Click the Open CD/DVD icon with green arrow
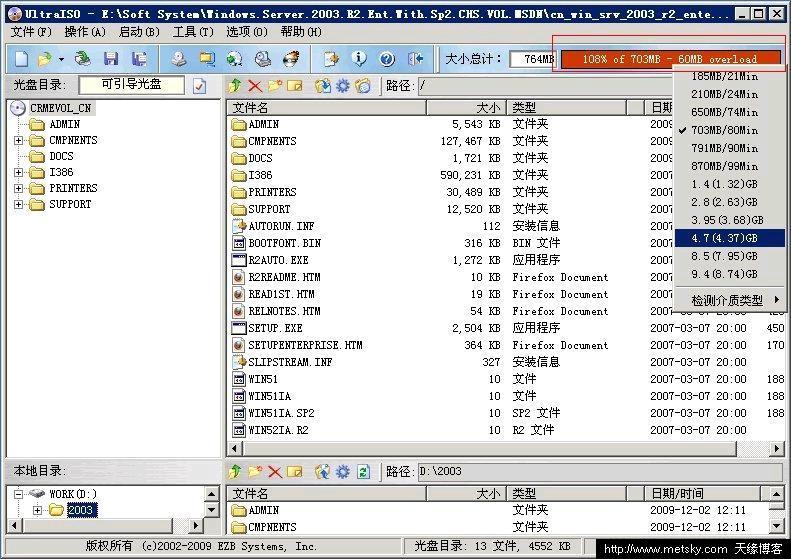Screen dimensions: 791x559 [82, 59]
